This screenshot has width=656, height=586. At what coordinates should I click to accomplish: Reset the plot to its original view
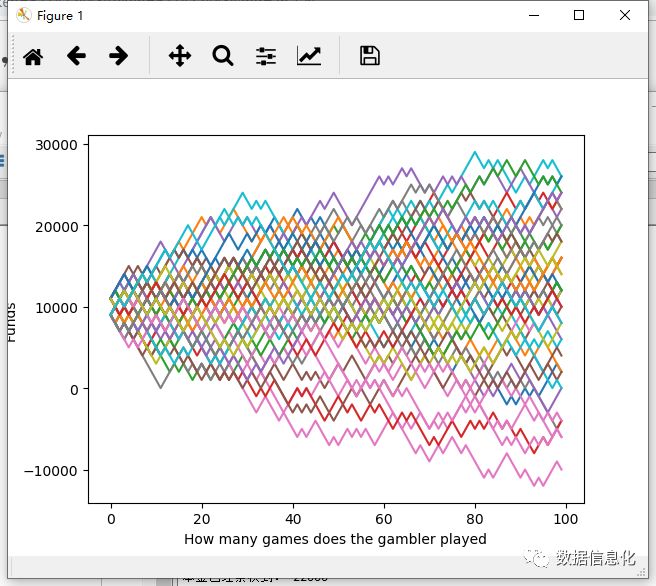[x=33, y=56]
